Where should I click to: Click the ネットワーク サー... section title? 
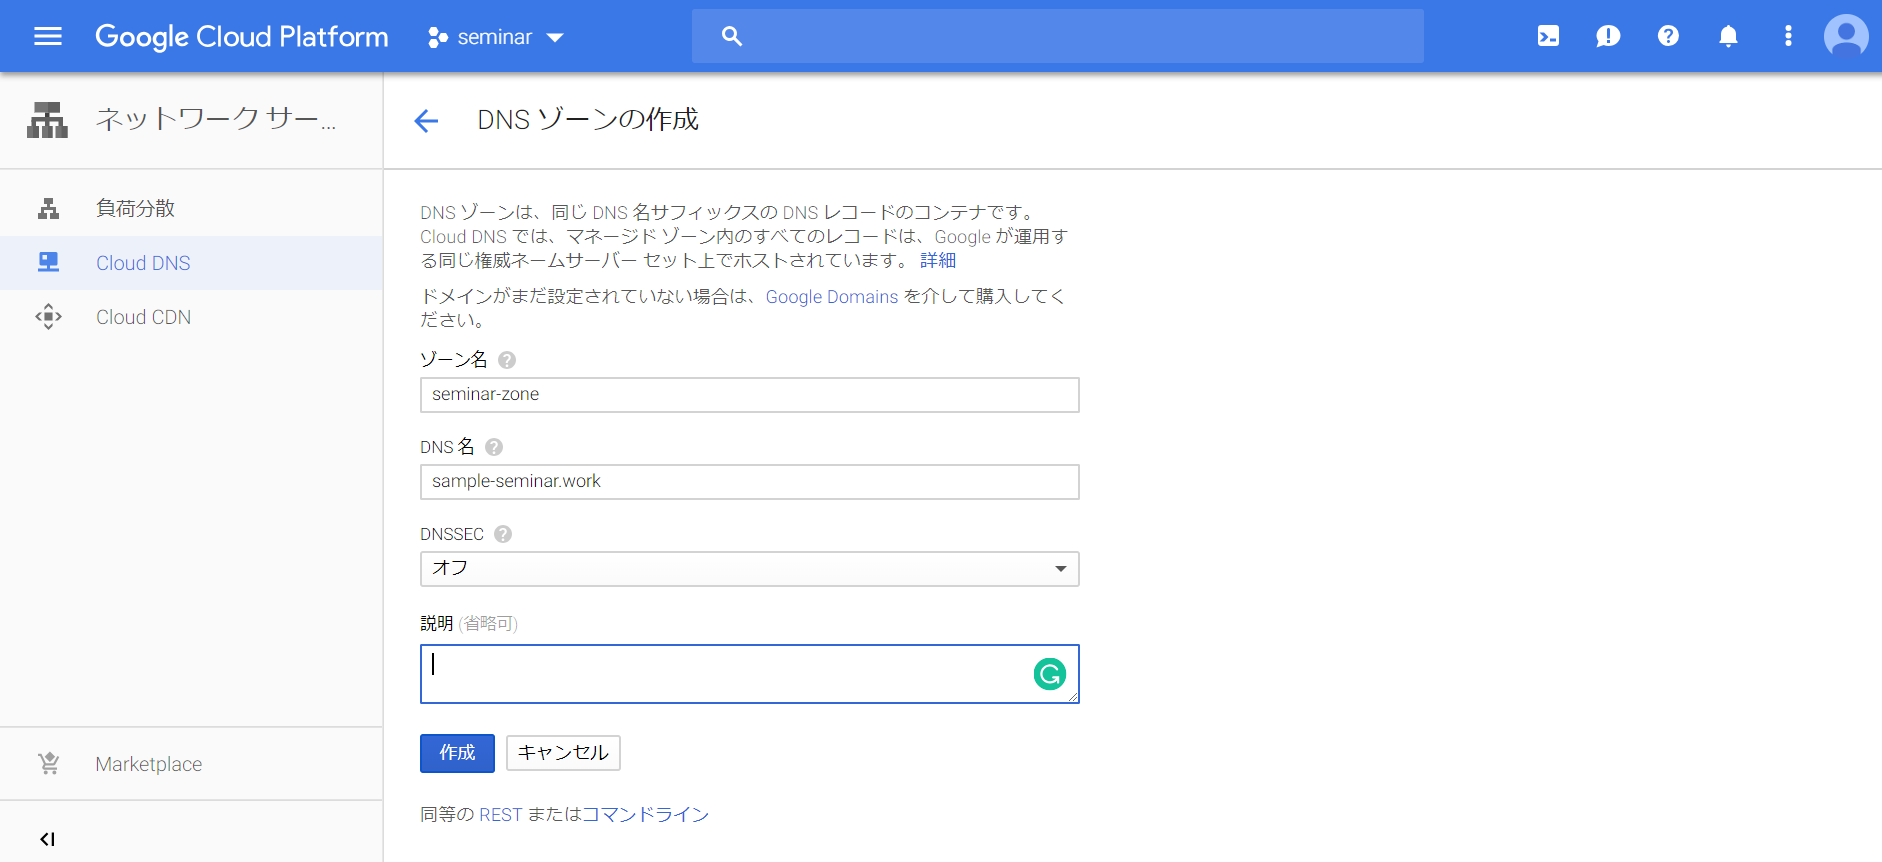[216, 119]
